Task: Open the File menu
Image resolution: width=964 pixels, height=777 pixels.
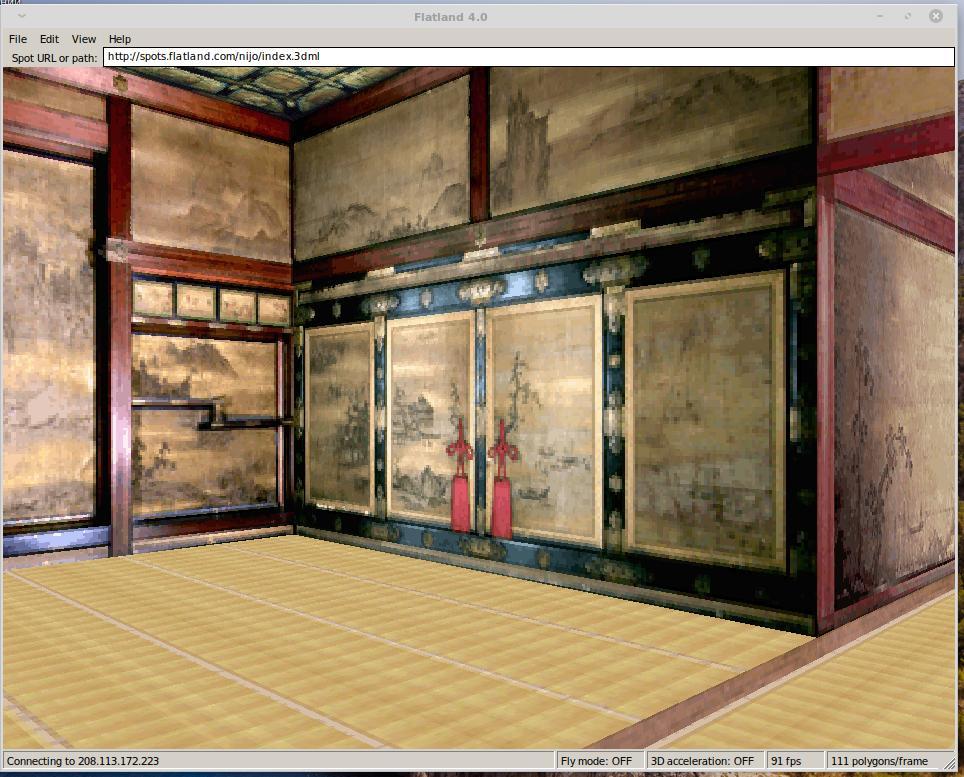Action: [18, 39]
